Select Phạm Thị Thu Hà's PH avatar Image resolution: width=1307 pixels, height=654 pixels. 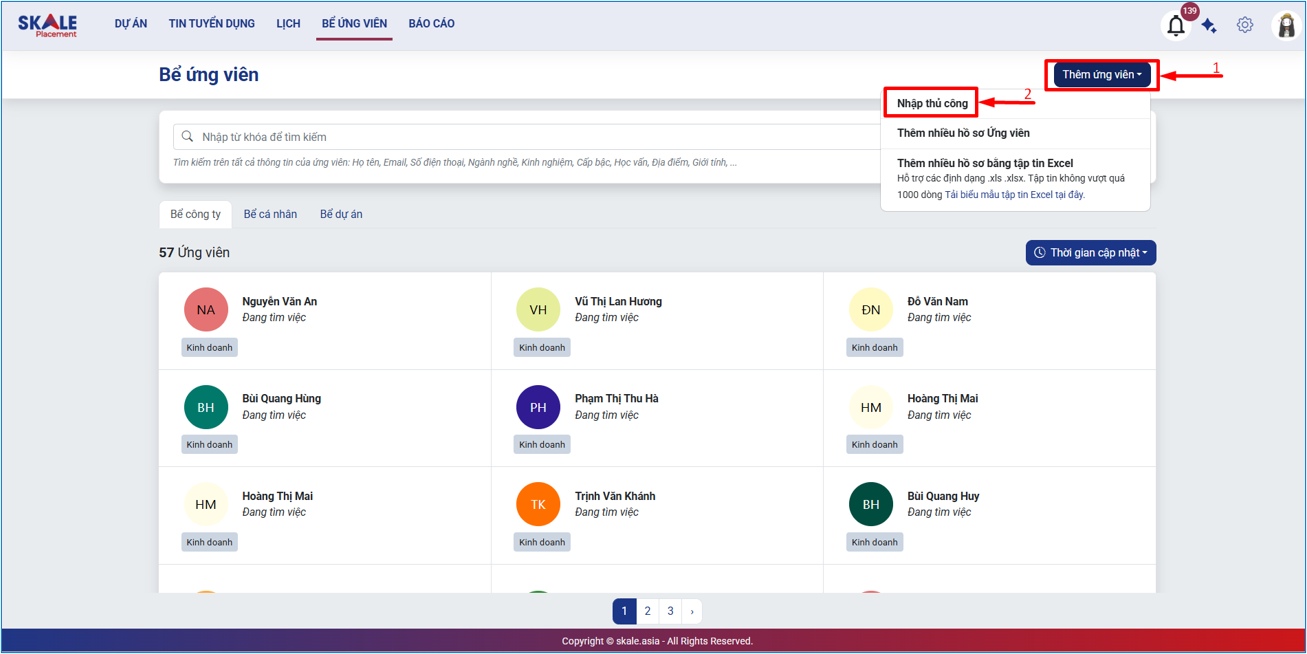point(538,407)
